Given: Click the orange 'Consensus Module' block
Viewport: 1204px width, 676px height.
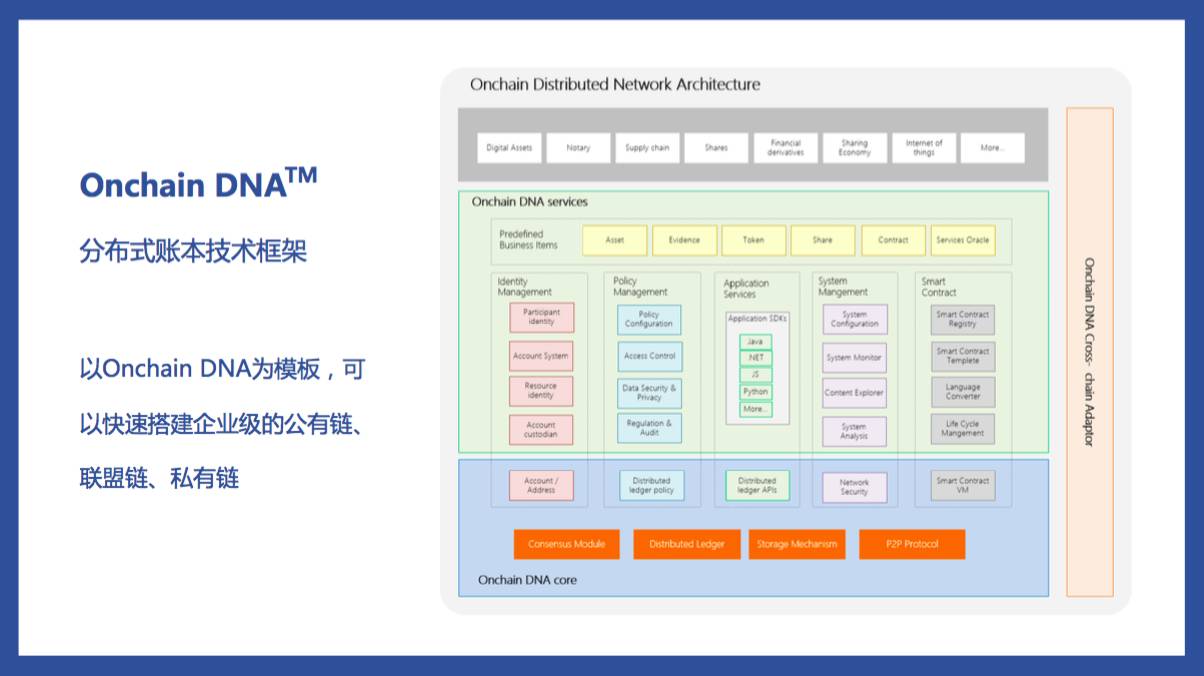Looking at the screenshot, I should point(567,544).
